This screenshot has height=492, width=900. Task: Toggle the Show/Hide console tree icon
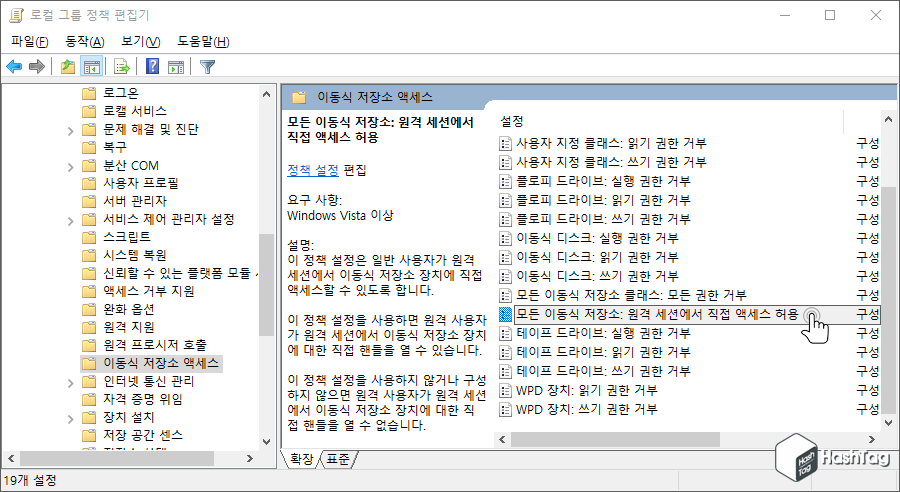[91, 67]
